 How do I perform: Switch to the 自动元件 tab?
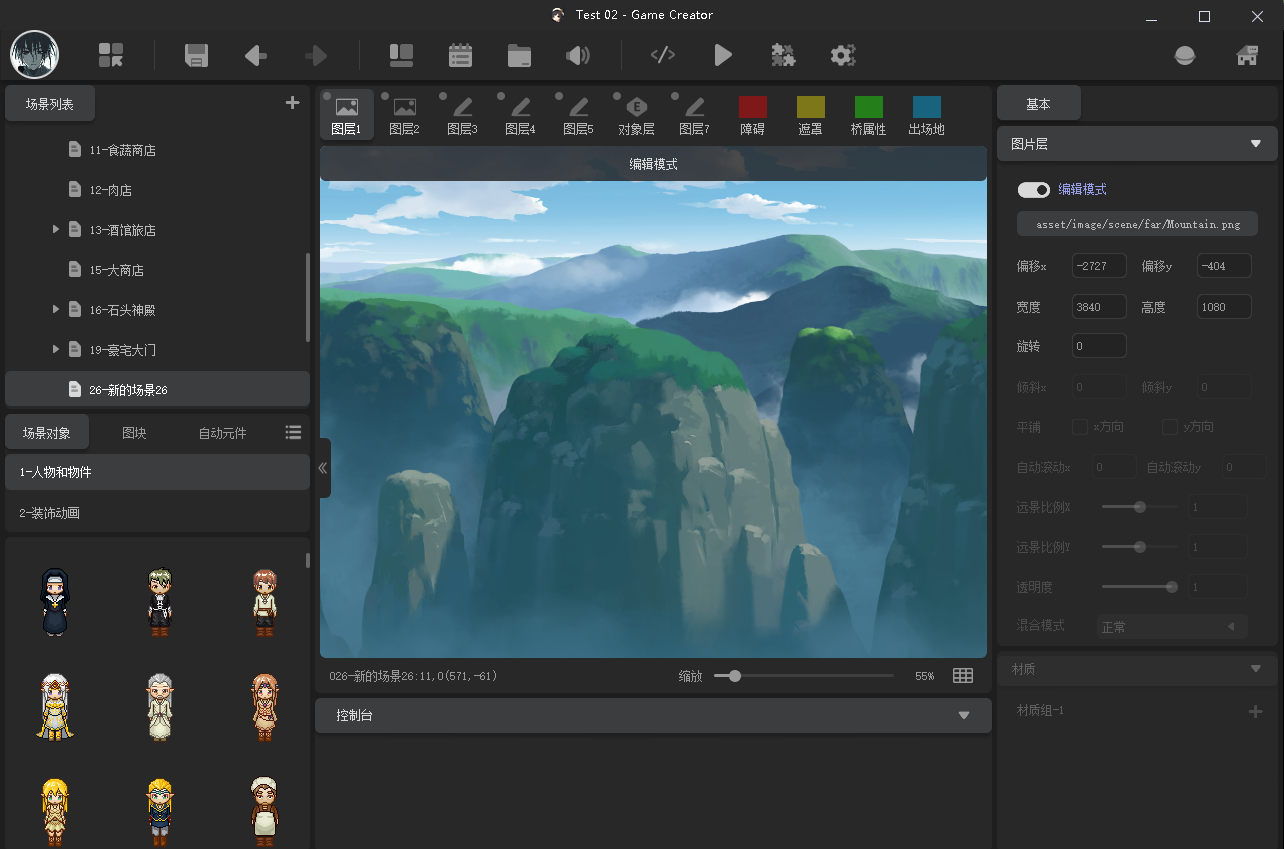(x=222, y=432)
